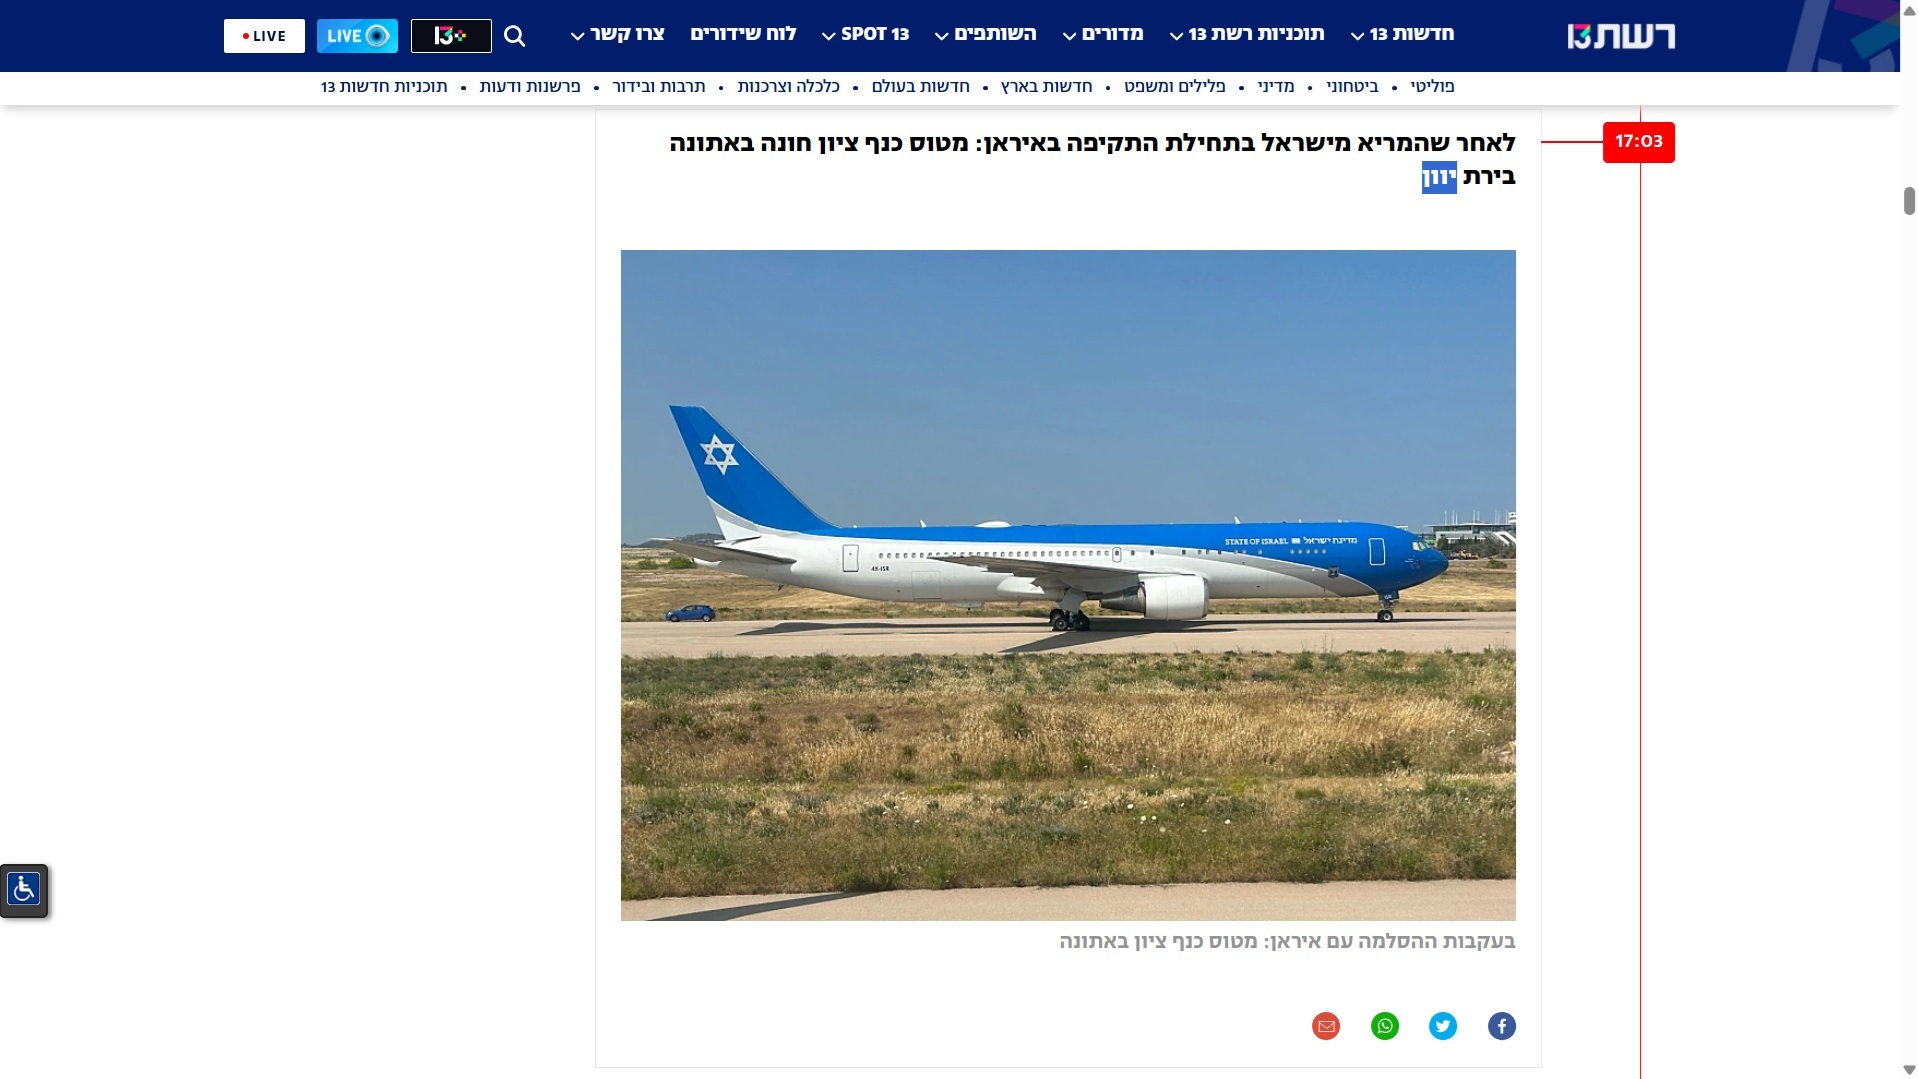The width and height of the screenshot is (1918, 1079).
Task: Expand the תוכניות רשת 13 dropdown
Action: [1247, 34]
